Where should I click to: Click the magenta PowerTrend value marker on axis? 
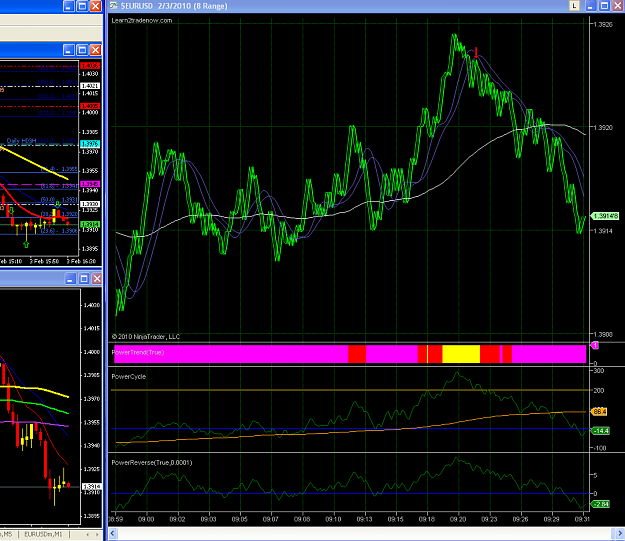[595, 345]
